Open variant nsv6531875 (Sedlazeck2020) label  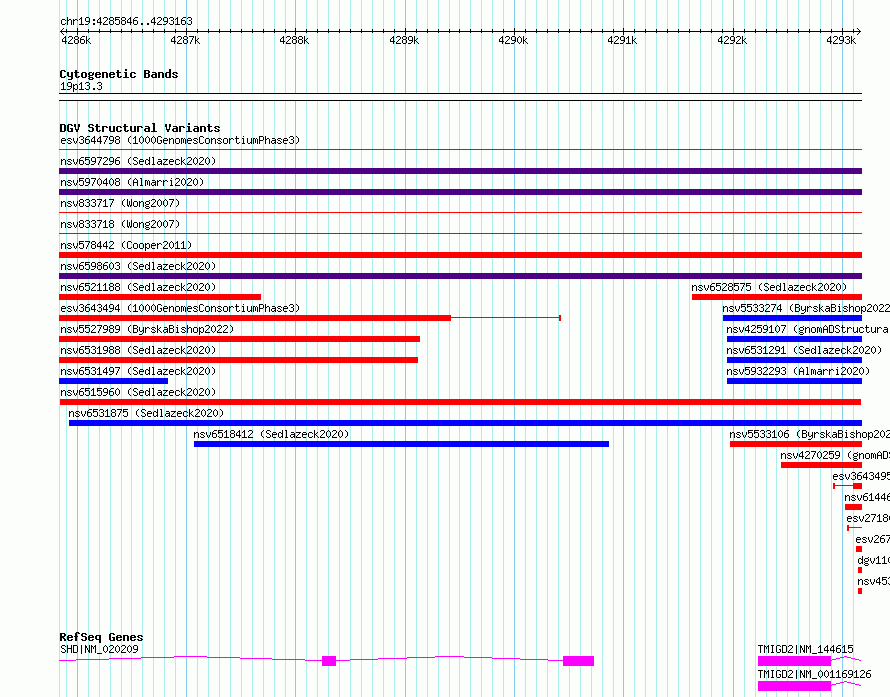click(x=146, y=413)
